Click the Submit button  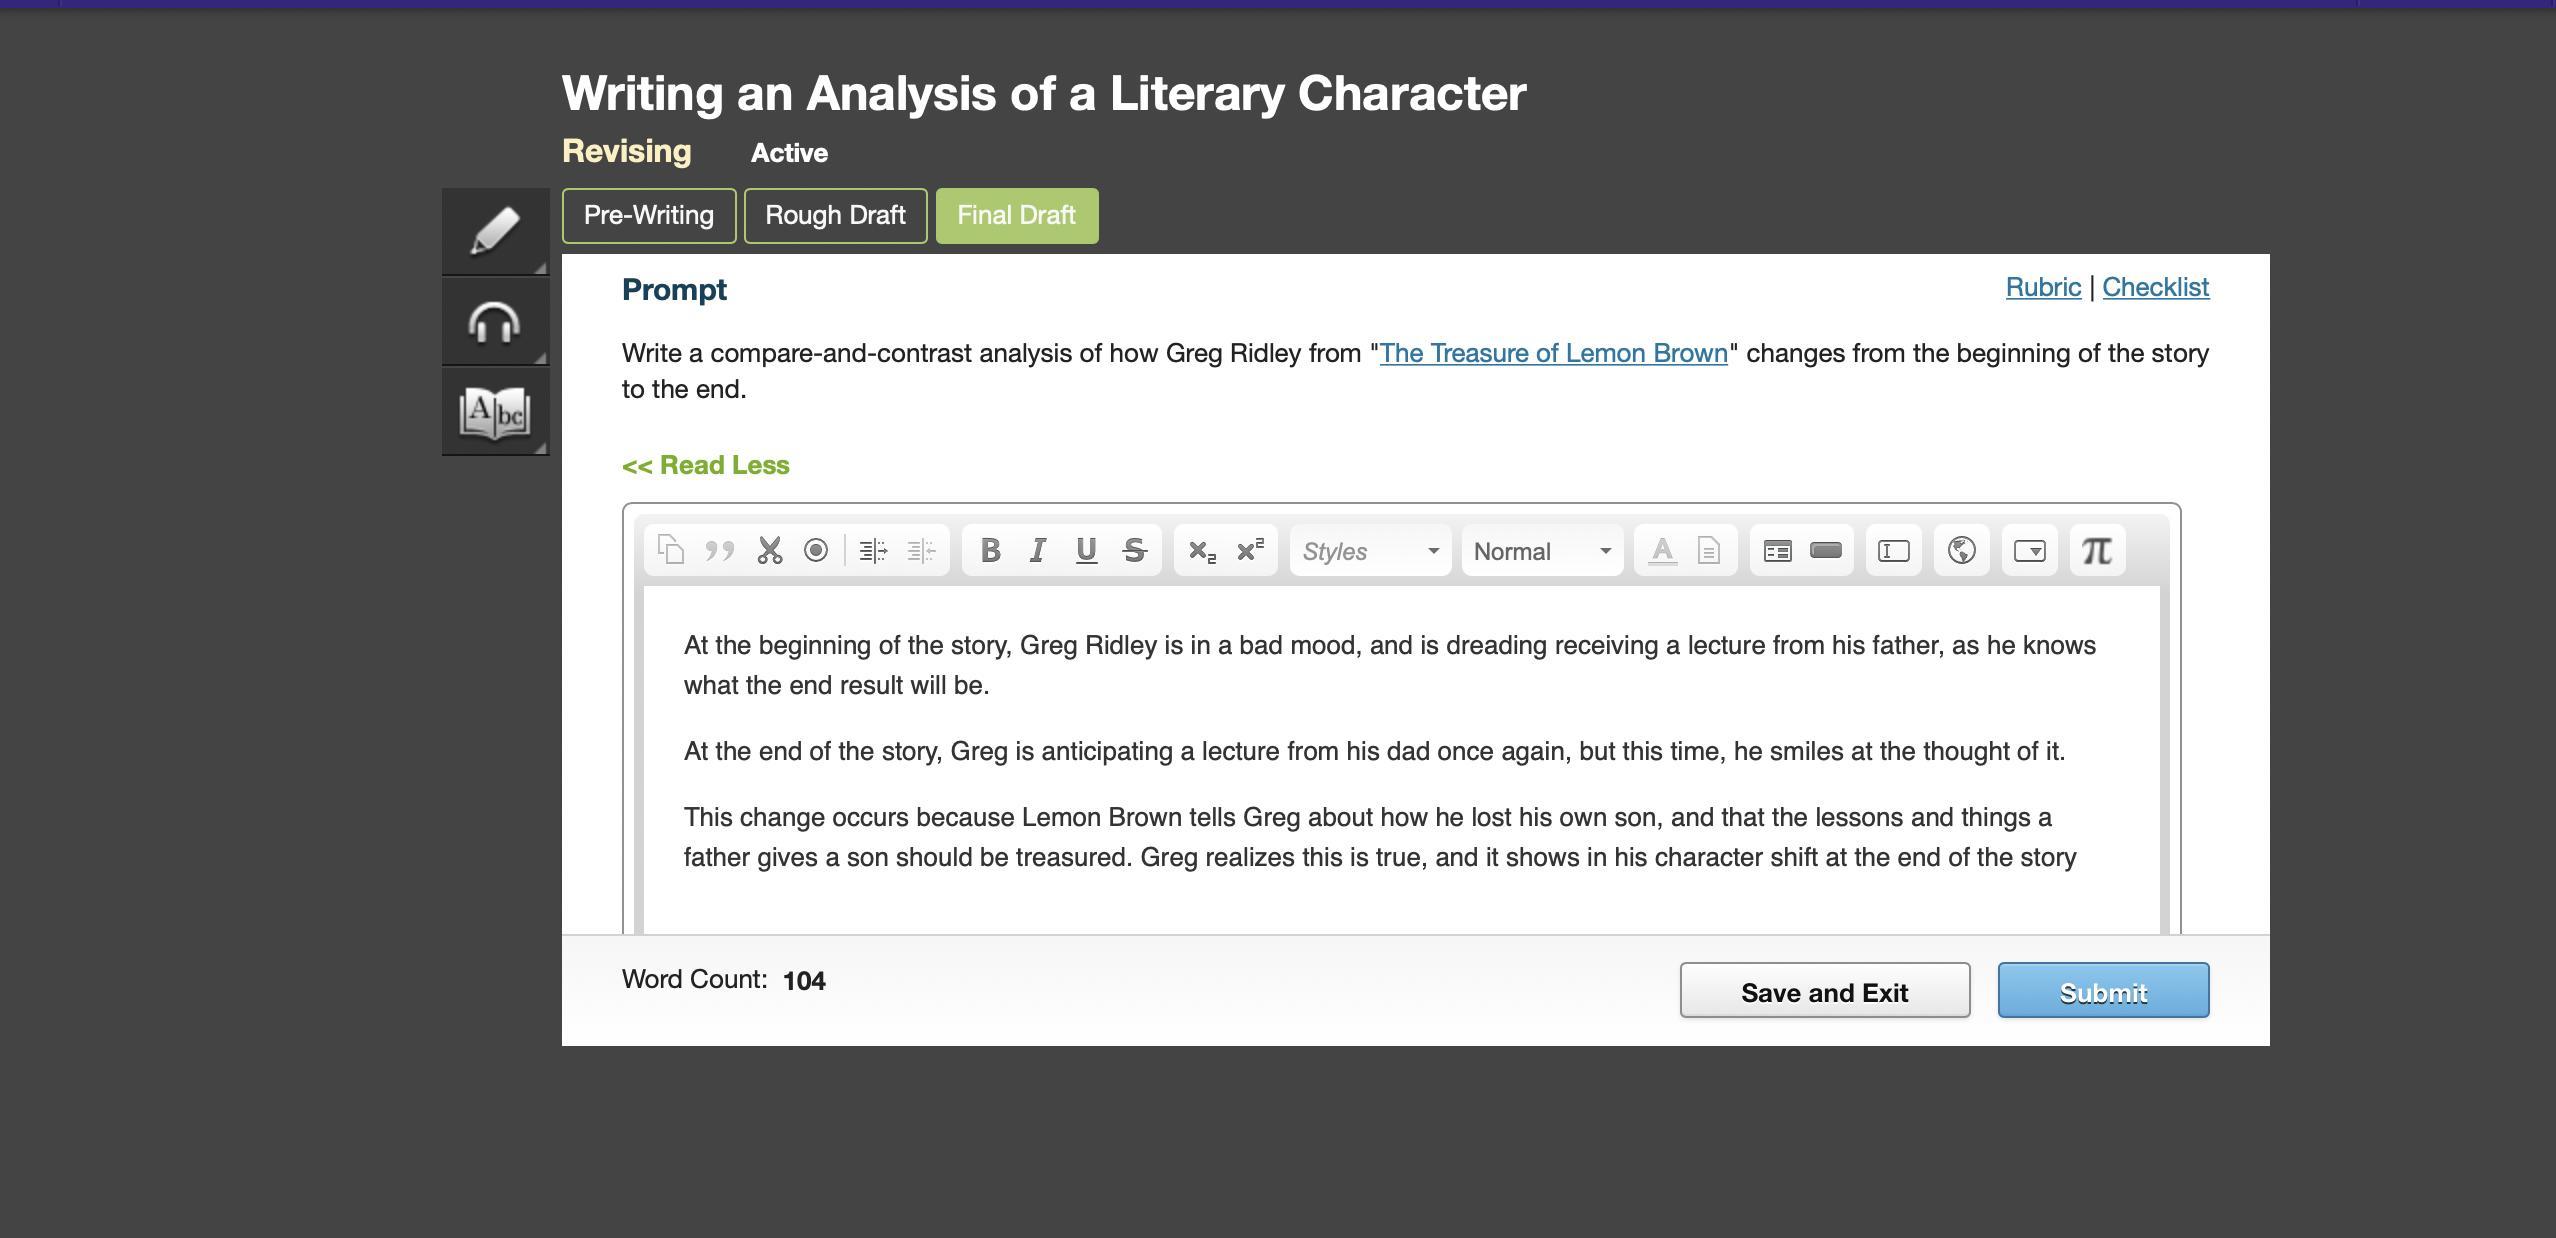pos(2103,991)
